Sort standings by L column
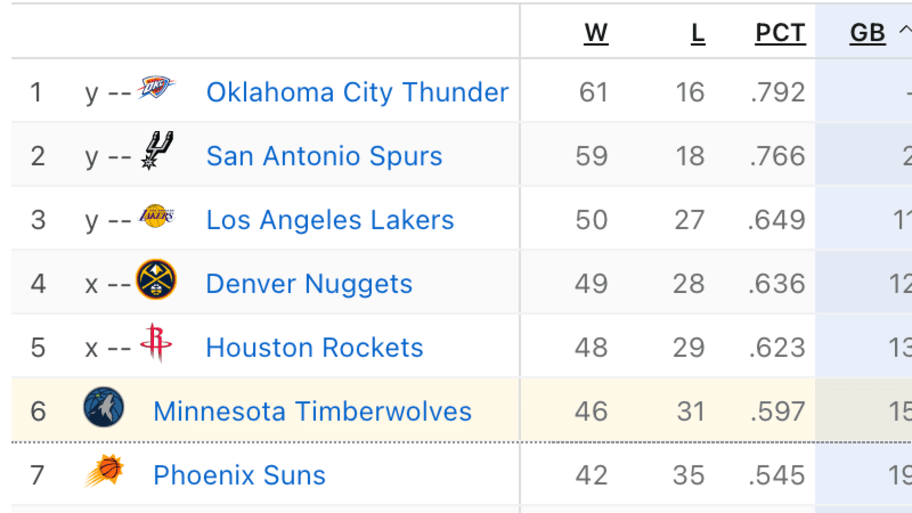This screenshot has height=513, width=912. (697, 33)
